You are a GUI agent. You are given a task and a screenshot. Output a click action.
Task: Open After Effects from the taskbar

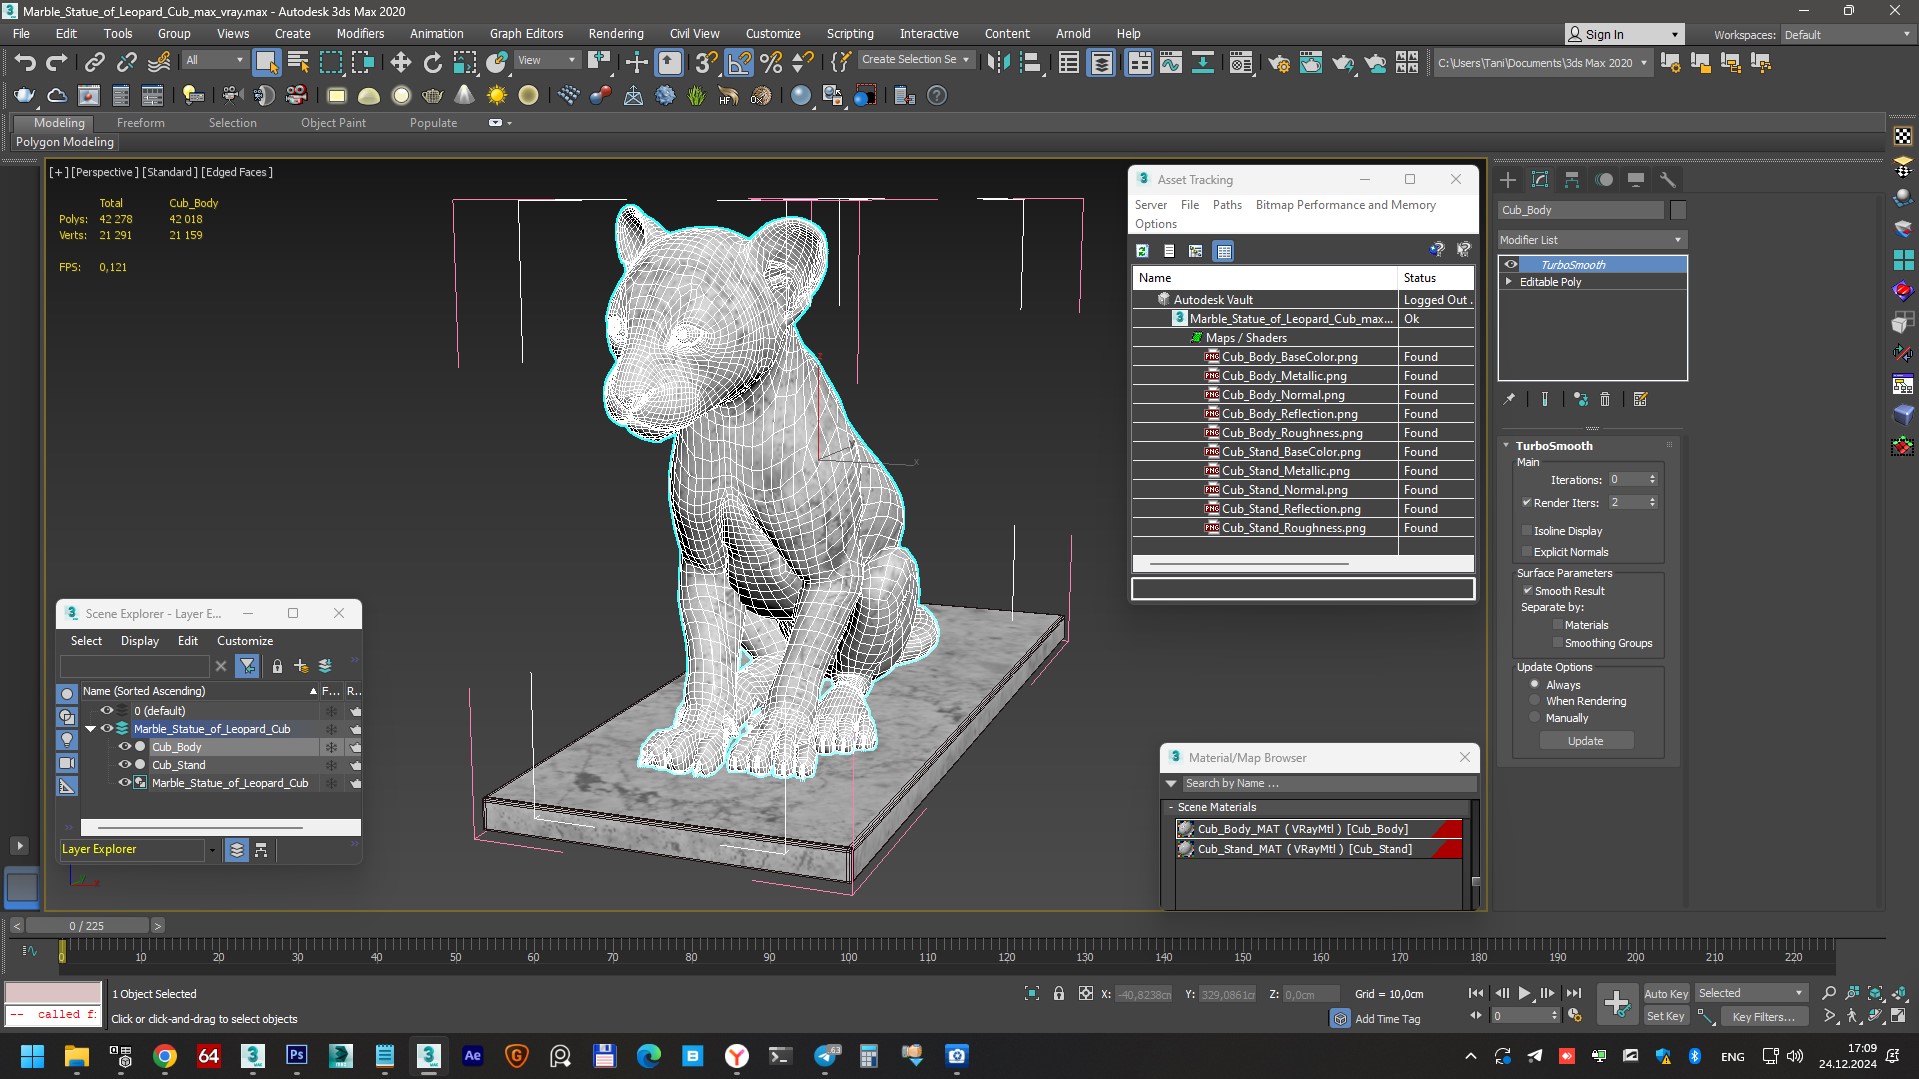tap(472, 1056)
